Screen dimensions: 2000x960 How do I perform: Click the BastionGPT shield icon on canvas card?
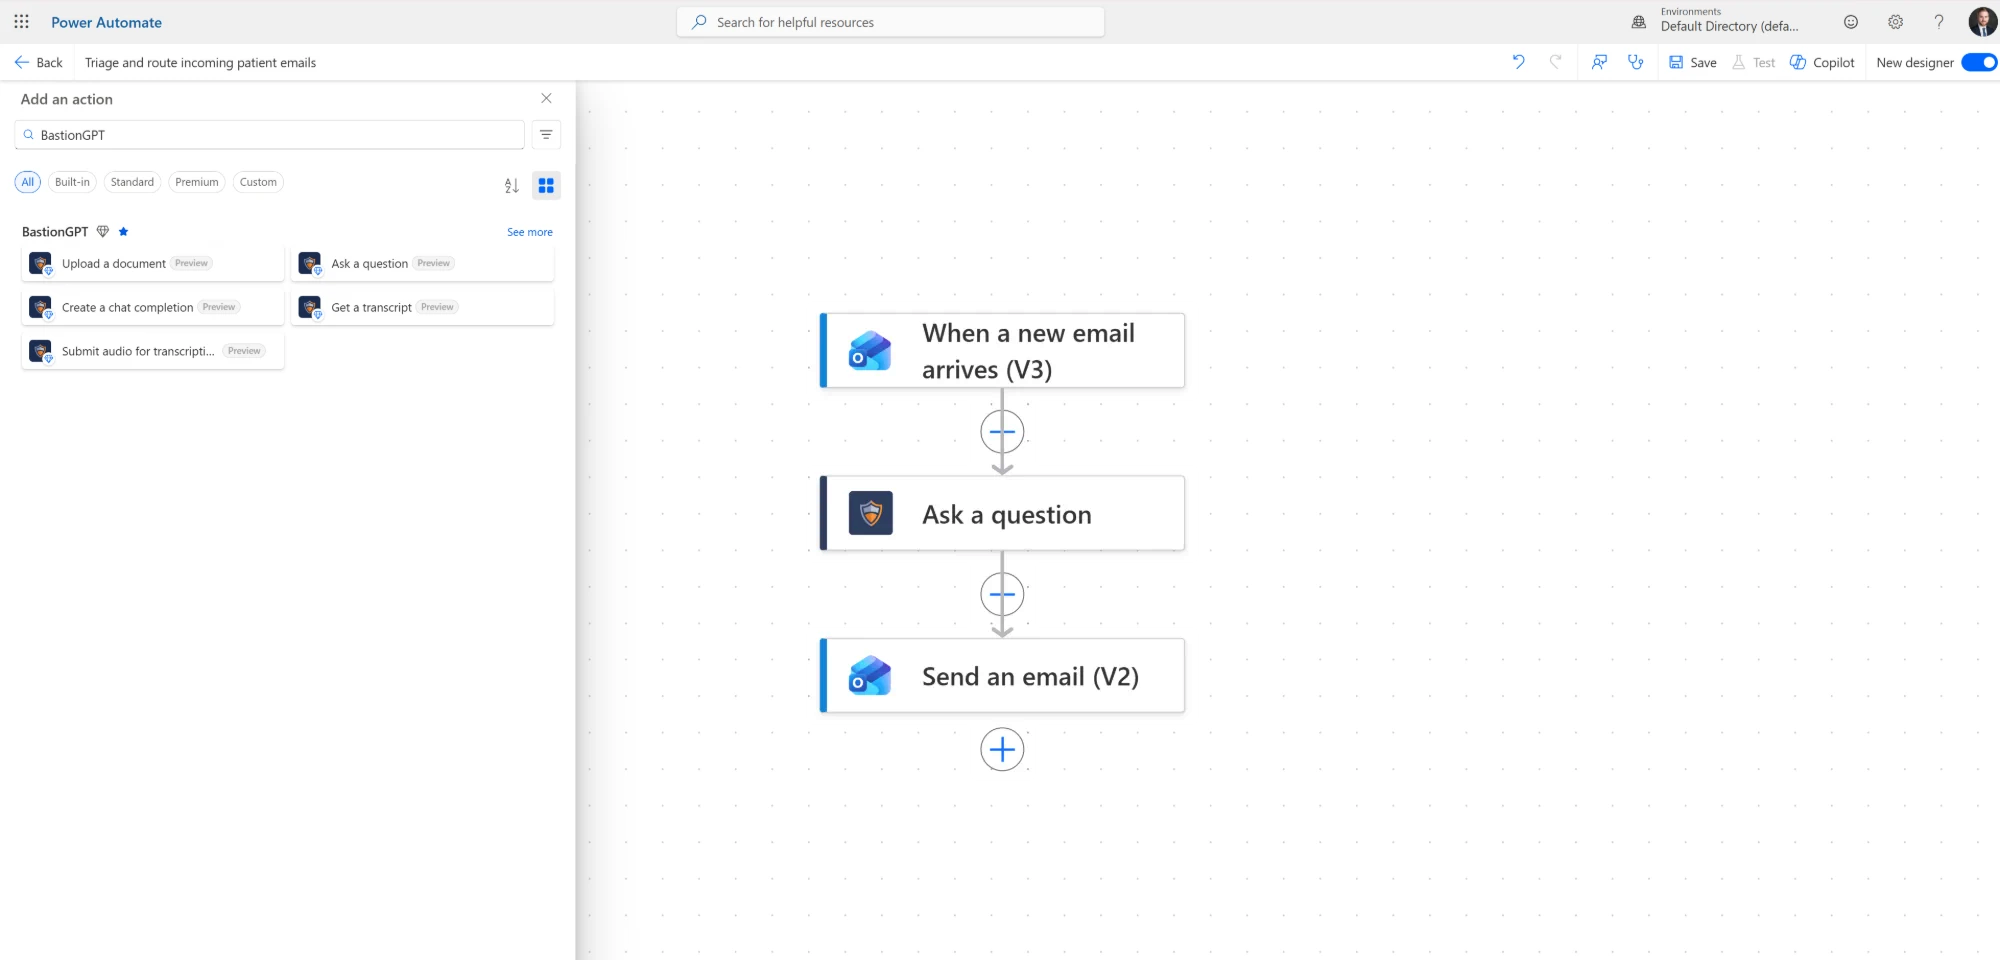[x=870, y=513]
